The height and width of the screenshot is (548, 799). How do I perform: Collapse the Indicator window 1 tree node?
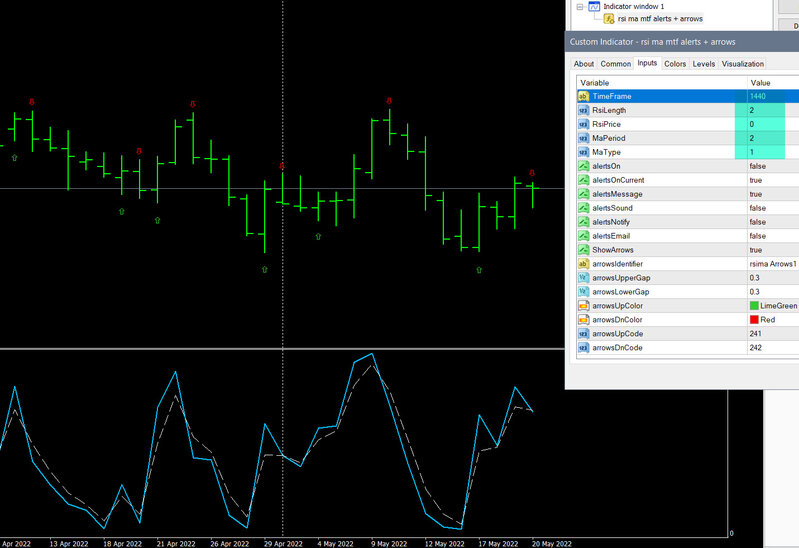[x=580, y=7]
